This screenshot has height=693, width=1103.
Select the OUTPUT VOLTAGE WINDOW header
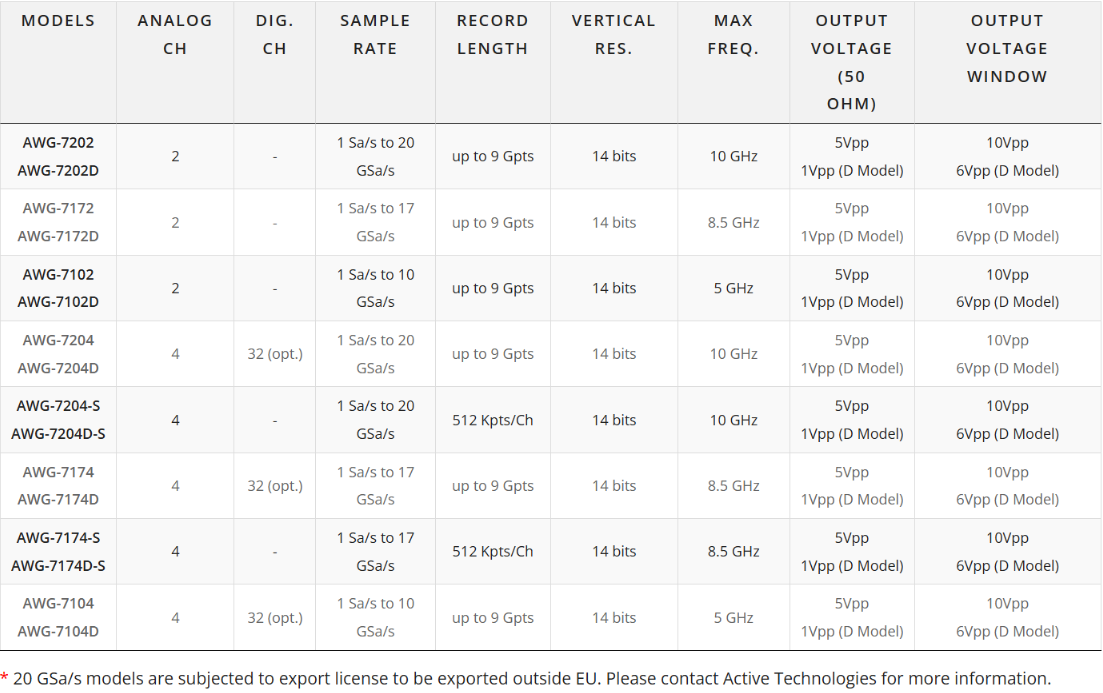point(1007,49)
